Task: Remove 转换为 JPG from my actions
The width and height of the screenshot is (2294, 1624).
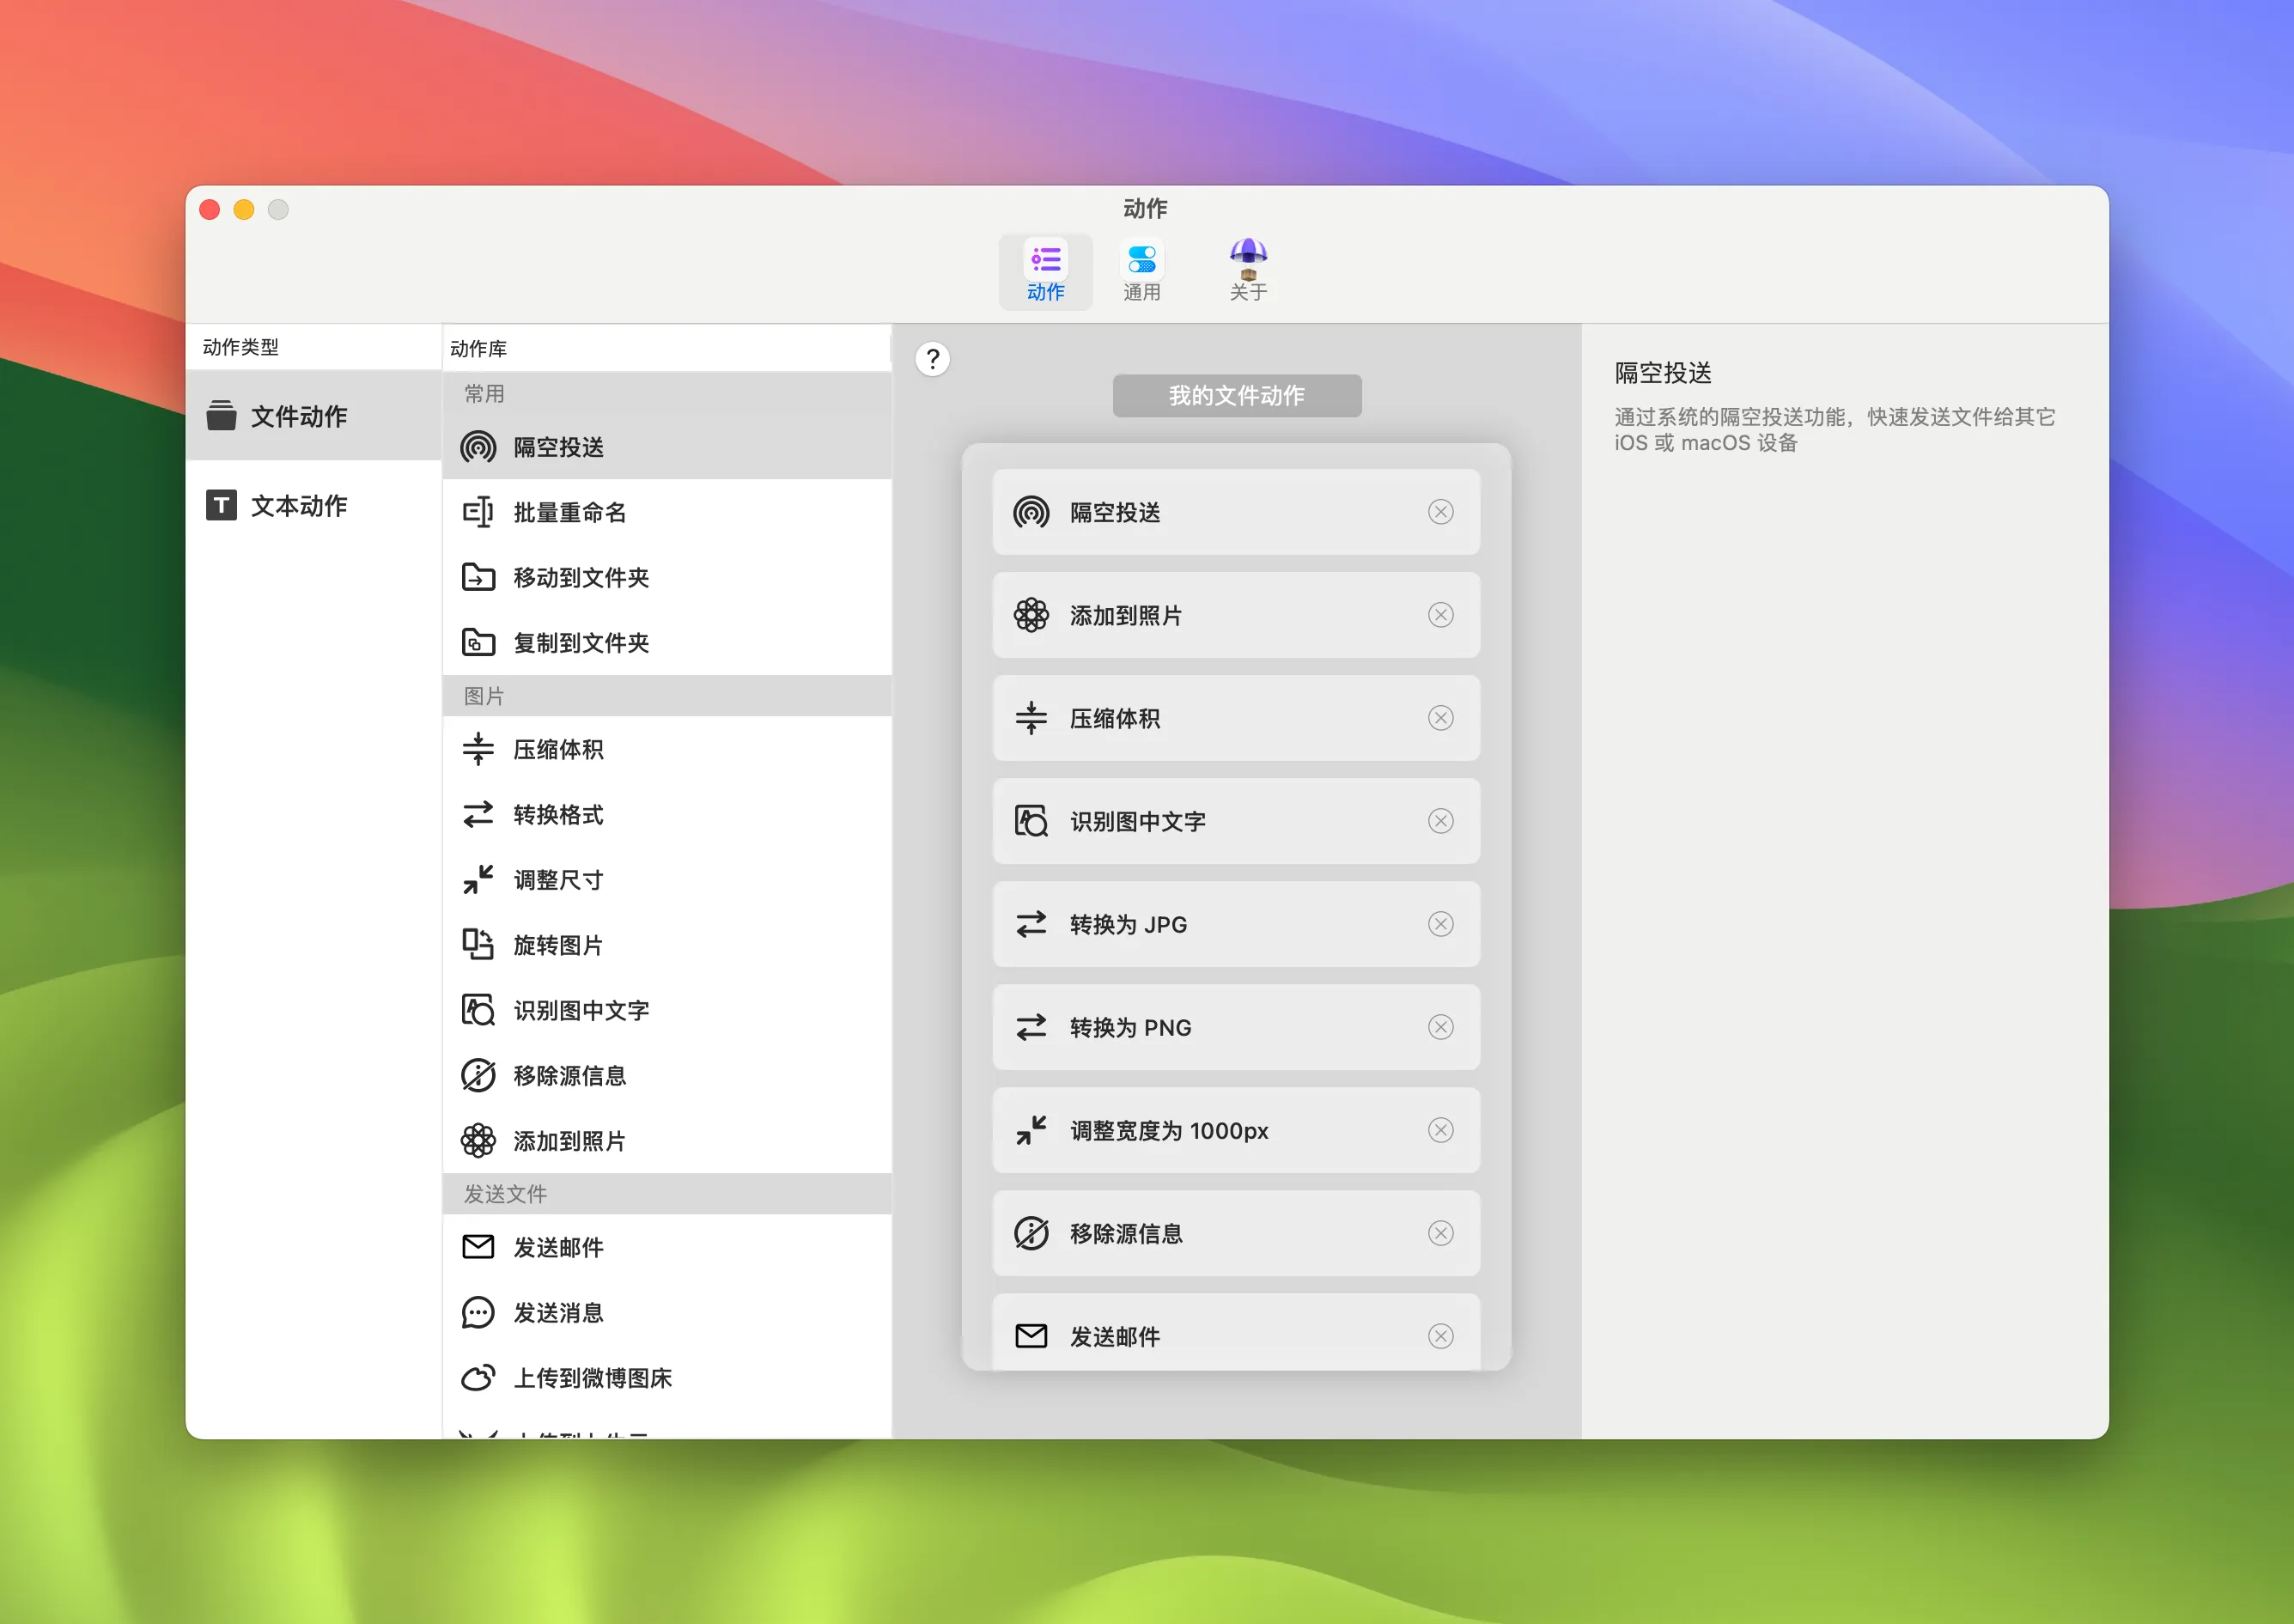Action: (x=1440, y=925)
